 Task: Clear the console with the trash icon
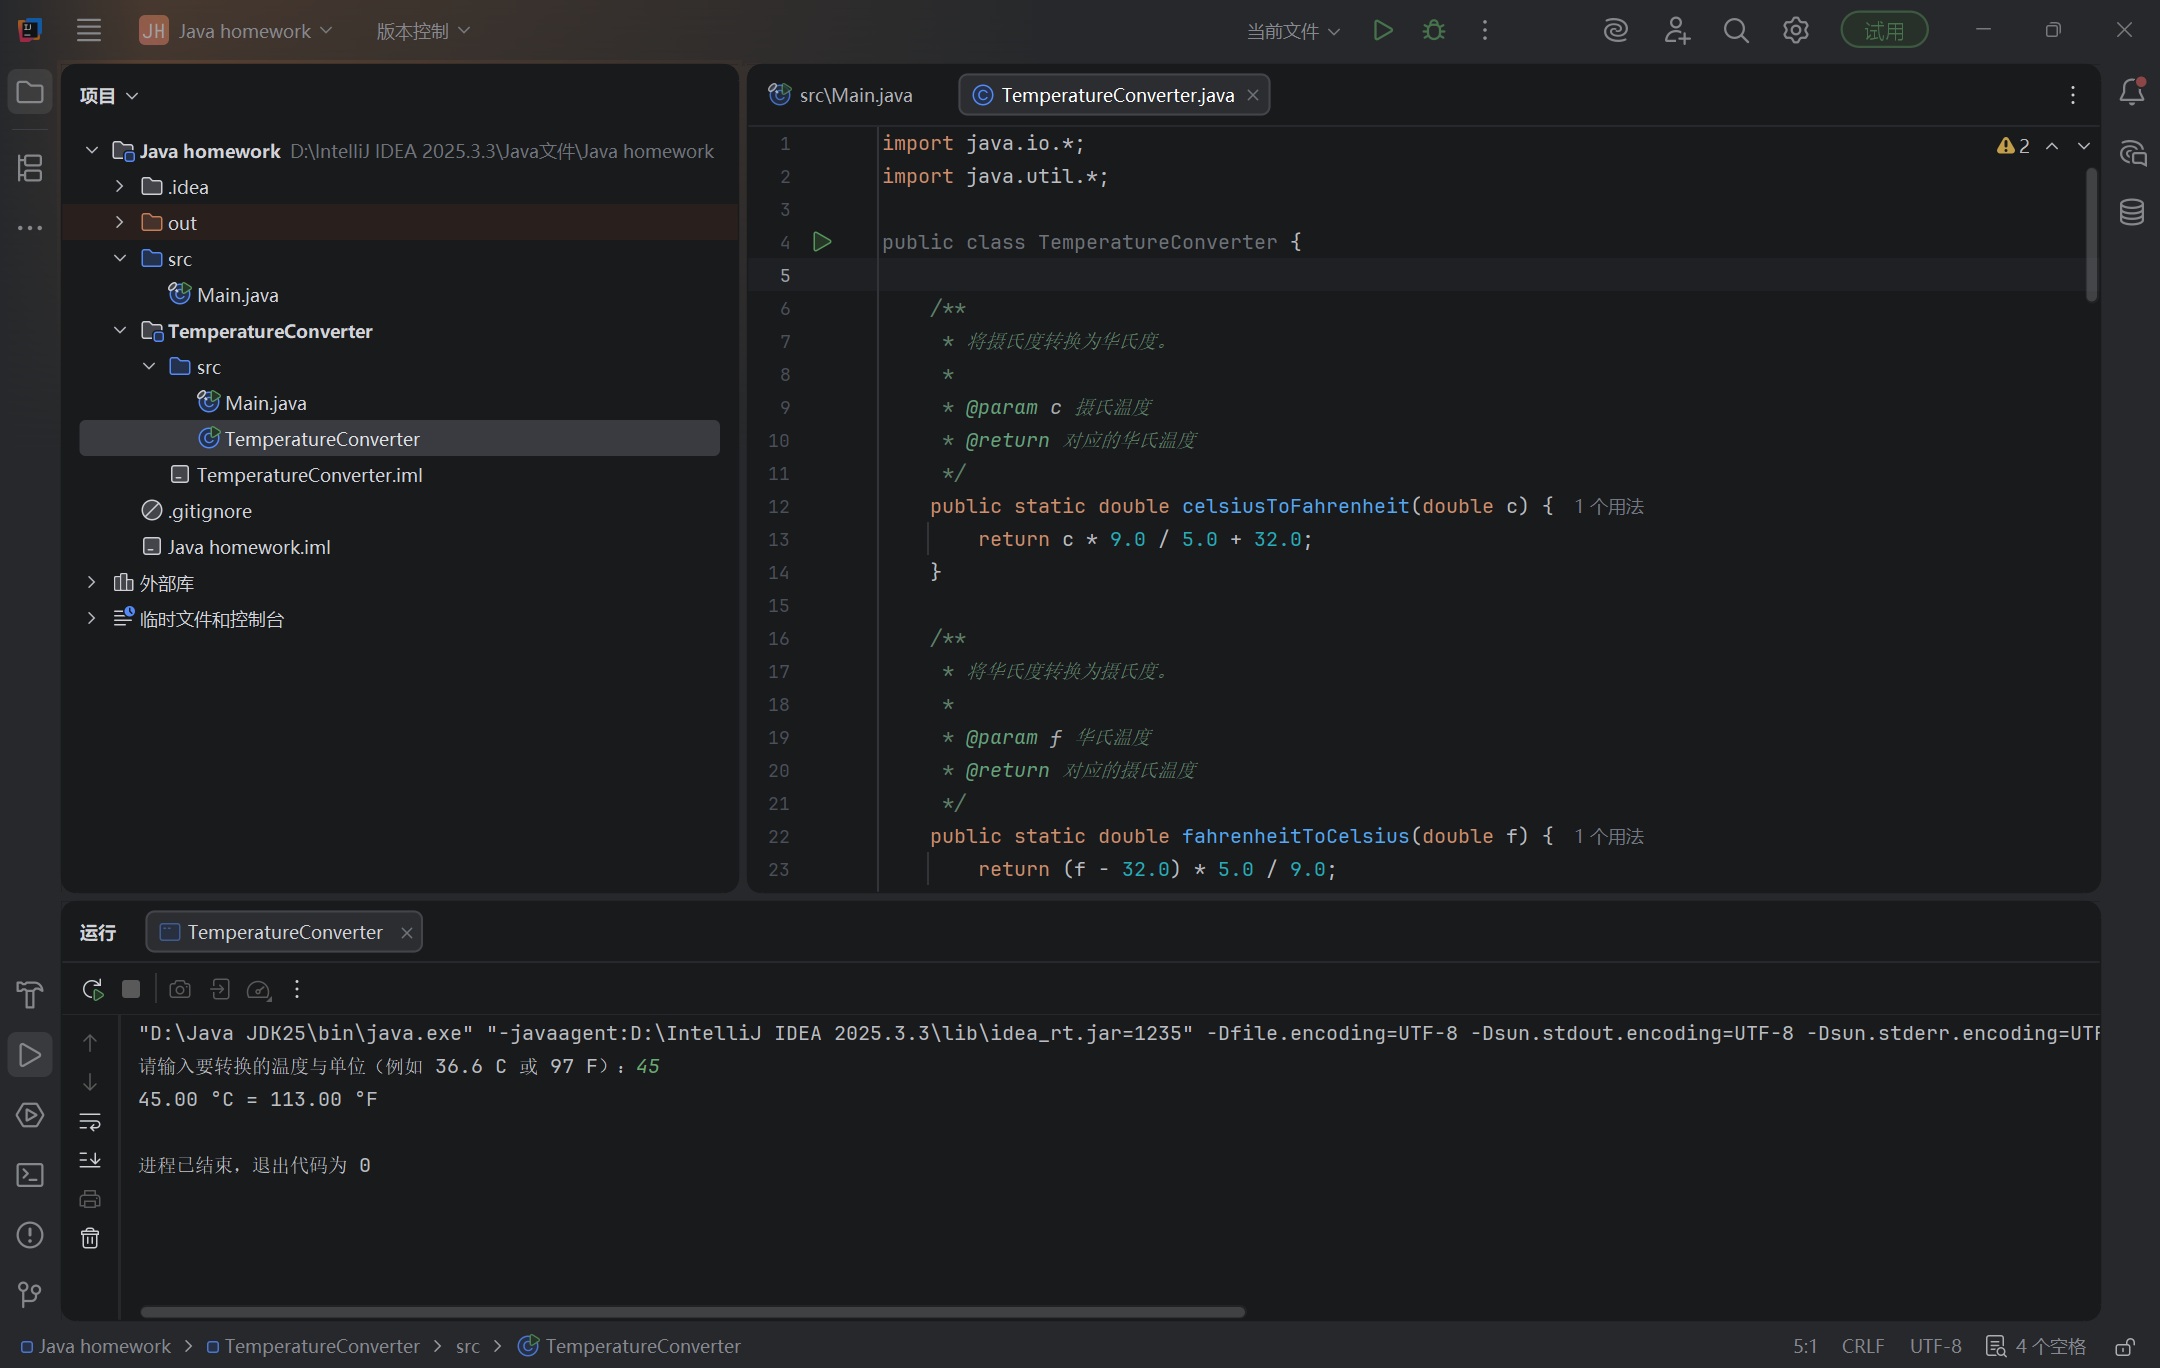coord(90,1238)
